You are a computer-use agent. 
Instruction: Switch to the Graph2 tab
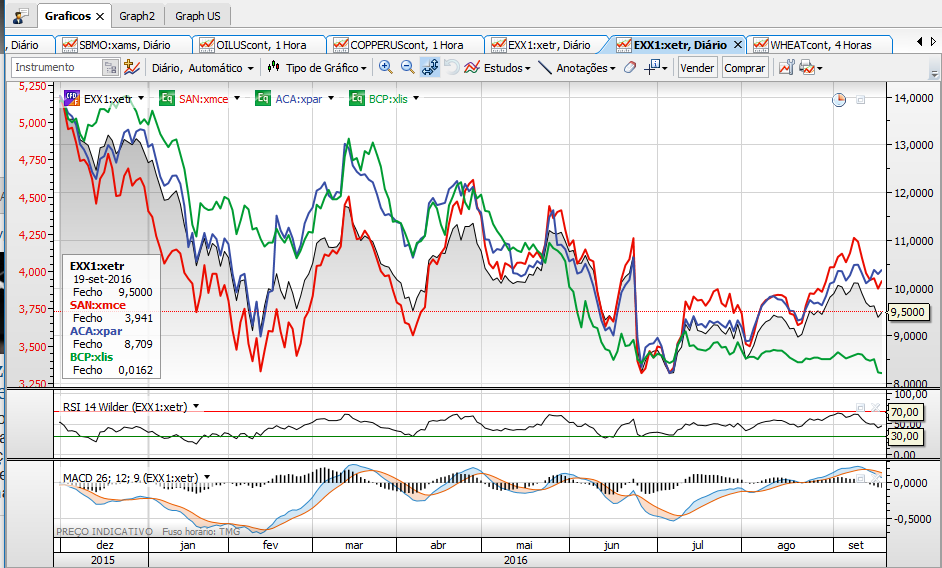tap(137, 16)
